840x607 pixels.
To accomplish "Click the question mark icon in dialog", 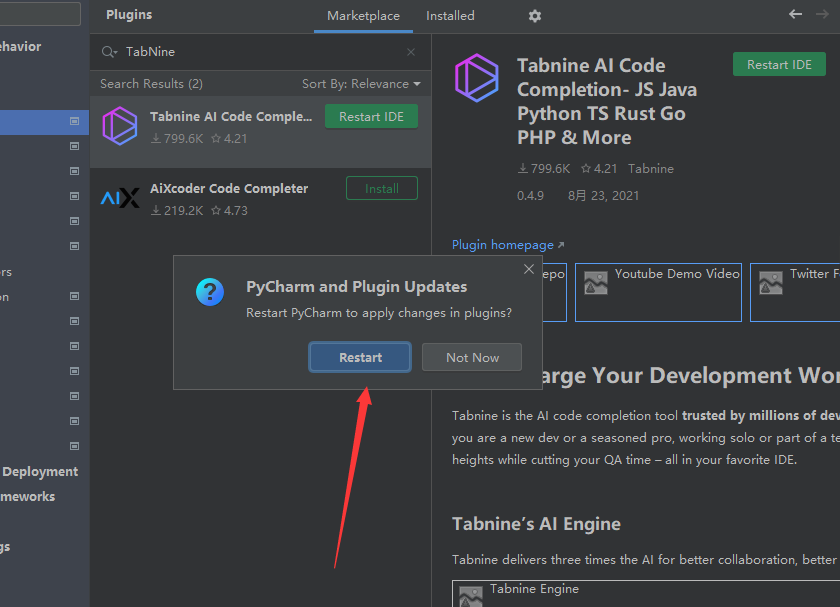I will point(209,292).
